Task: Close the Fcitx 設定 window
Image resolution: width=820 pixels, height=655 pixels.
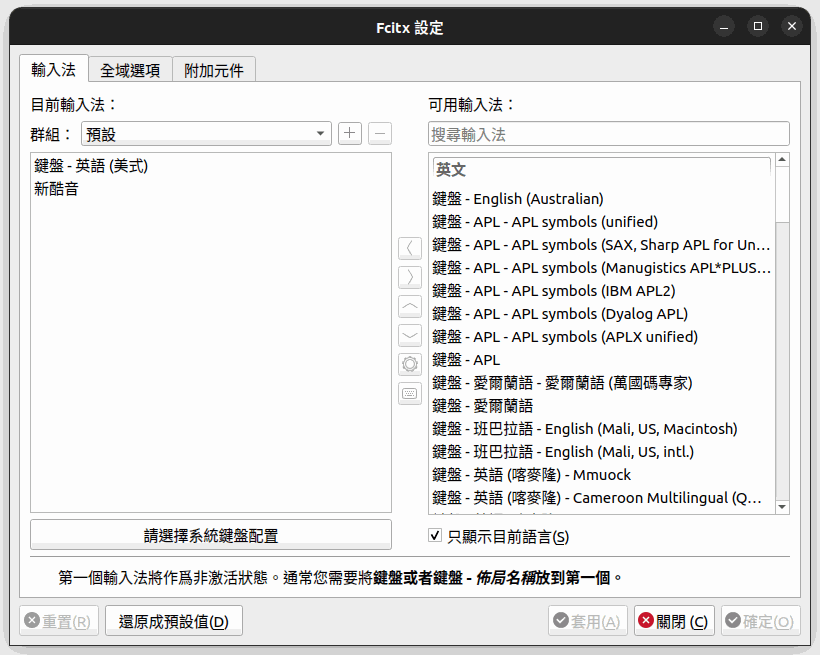Action: coord(792,26)
